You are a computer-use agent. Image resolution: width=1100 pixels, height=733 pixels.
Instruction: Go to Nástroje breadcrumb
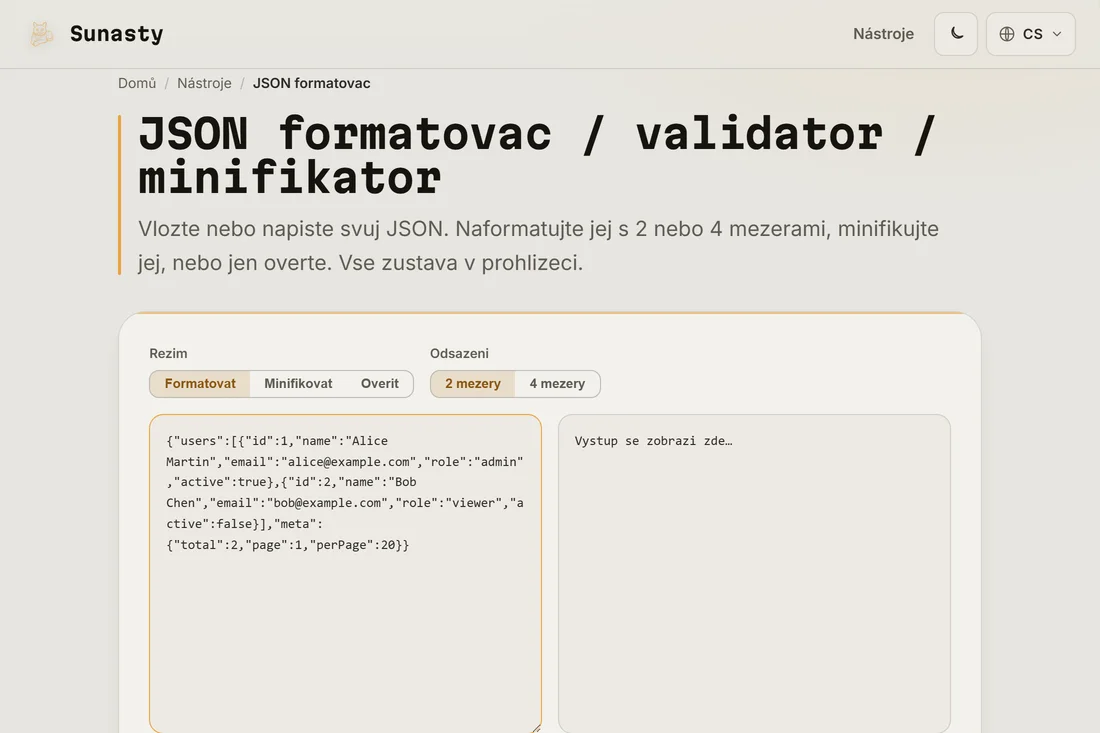[204, 83]
